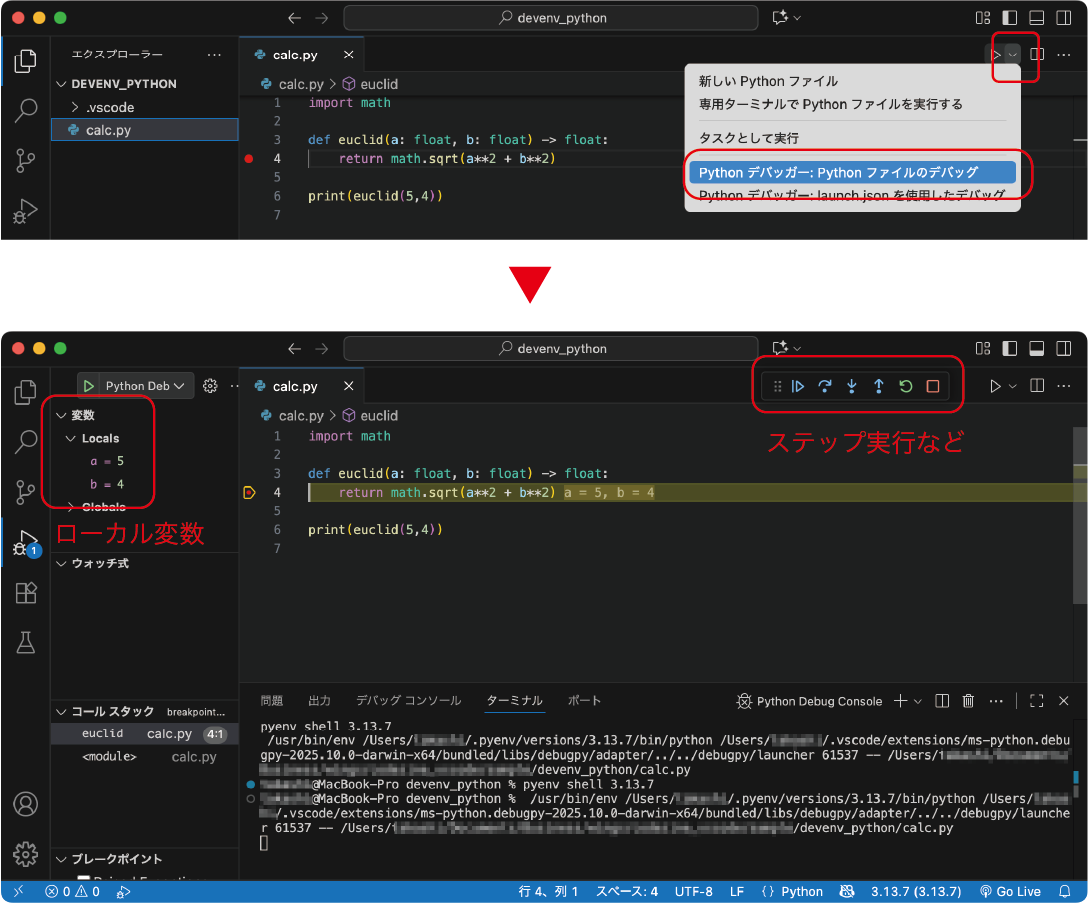The height and width of the screenshot is (903, 1088).
Task: Click the devenv_python search box at top
Action: (x=551, y=17)
